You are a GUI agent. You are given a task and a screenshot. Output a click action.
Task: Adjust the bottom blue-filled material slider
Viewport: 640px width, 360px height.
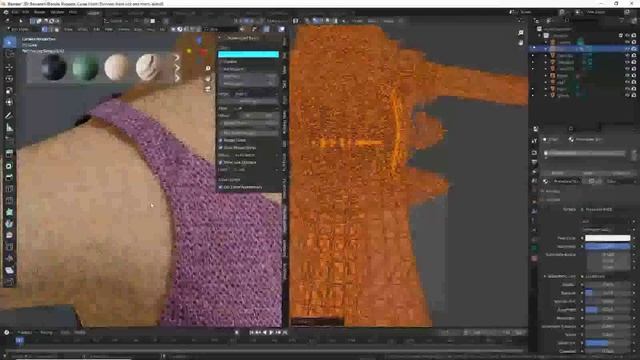coord(607,343)
